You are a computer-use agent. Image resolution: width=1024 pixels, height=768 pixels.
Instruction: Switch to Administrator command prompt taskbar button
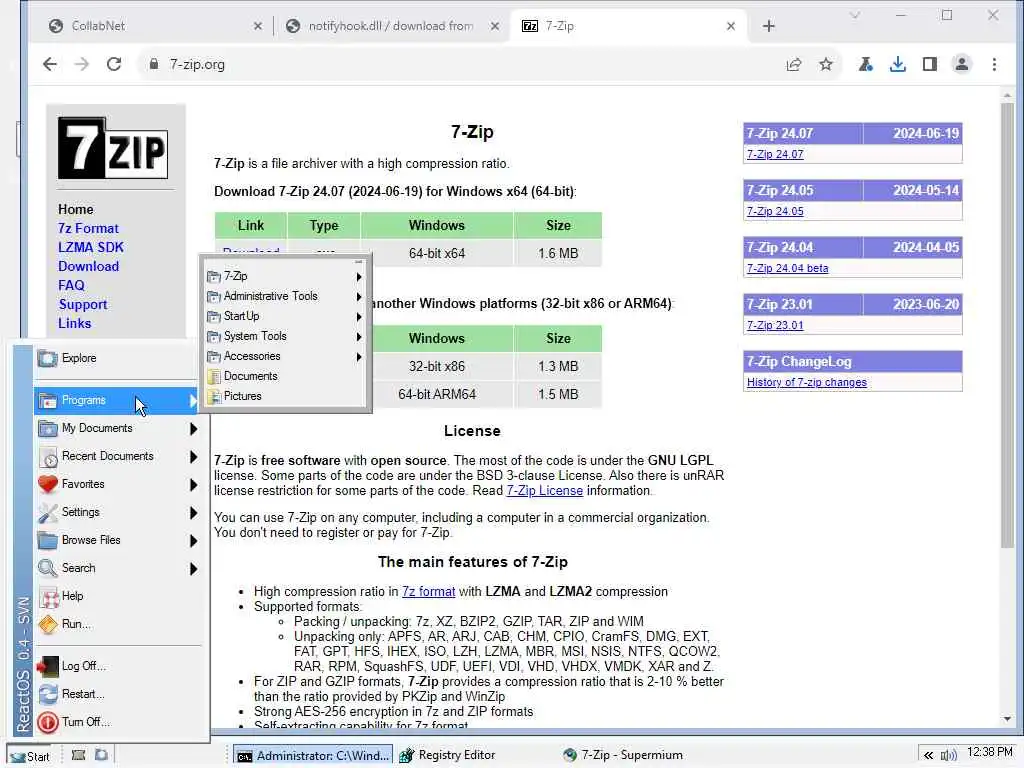pos(313,756)
